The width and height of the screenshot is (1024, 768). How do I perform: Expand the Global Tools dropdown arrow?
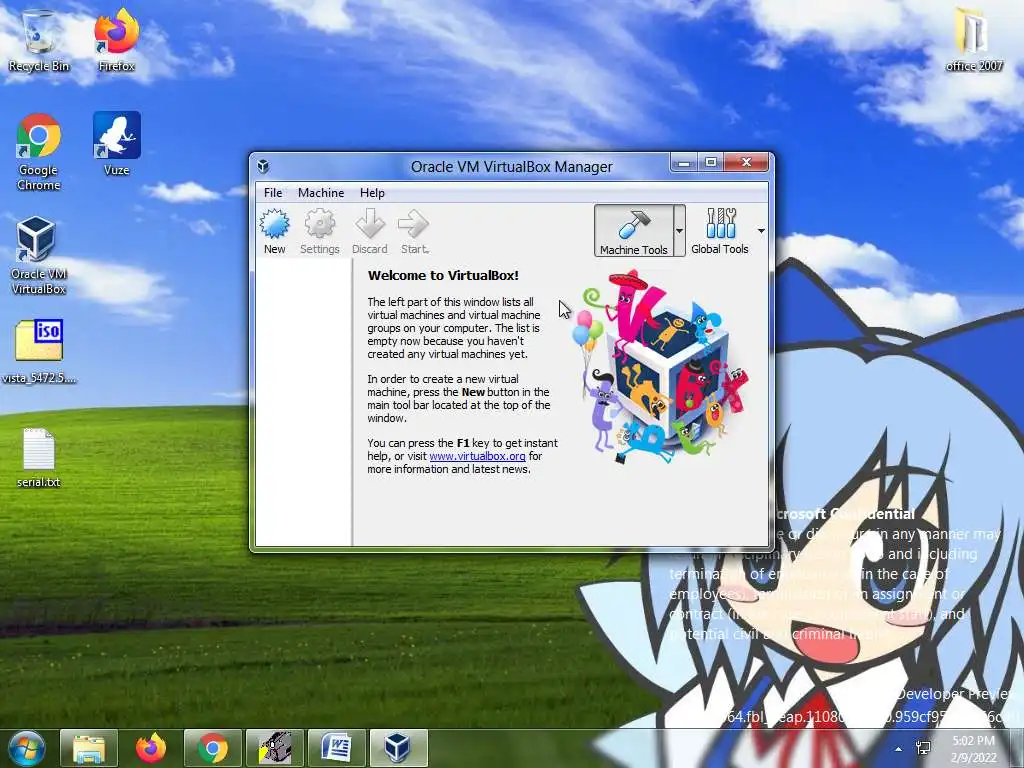point(761,231)
